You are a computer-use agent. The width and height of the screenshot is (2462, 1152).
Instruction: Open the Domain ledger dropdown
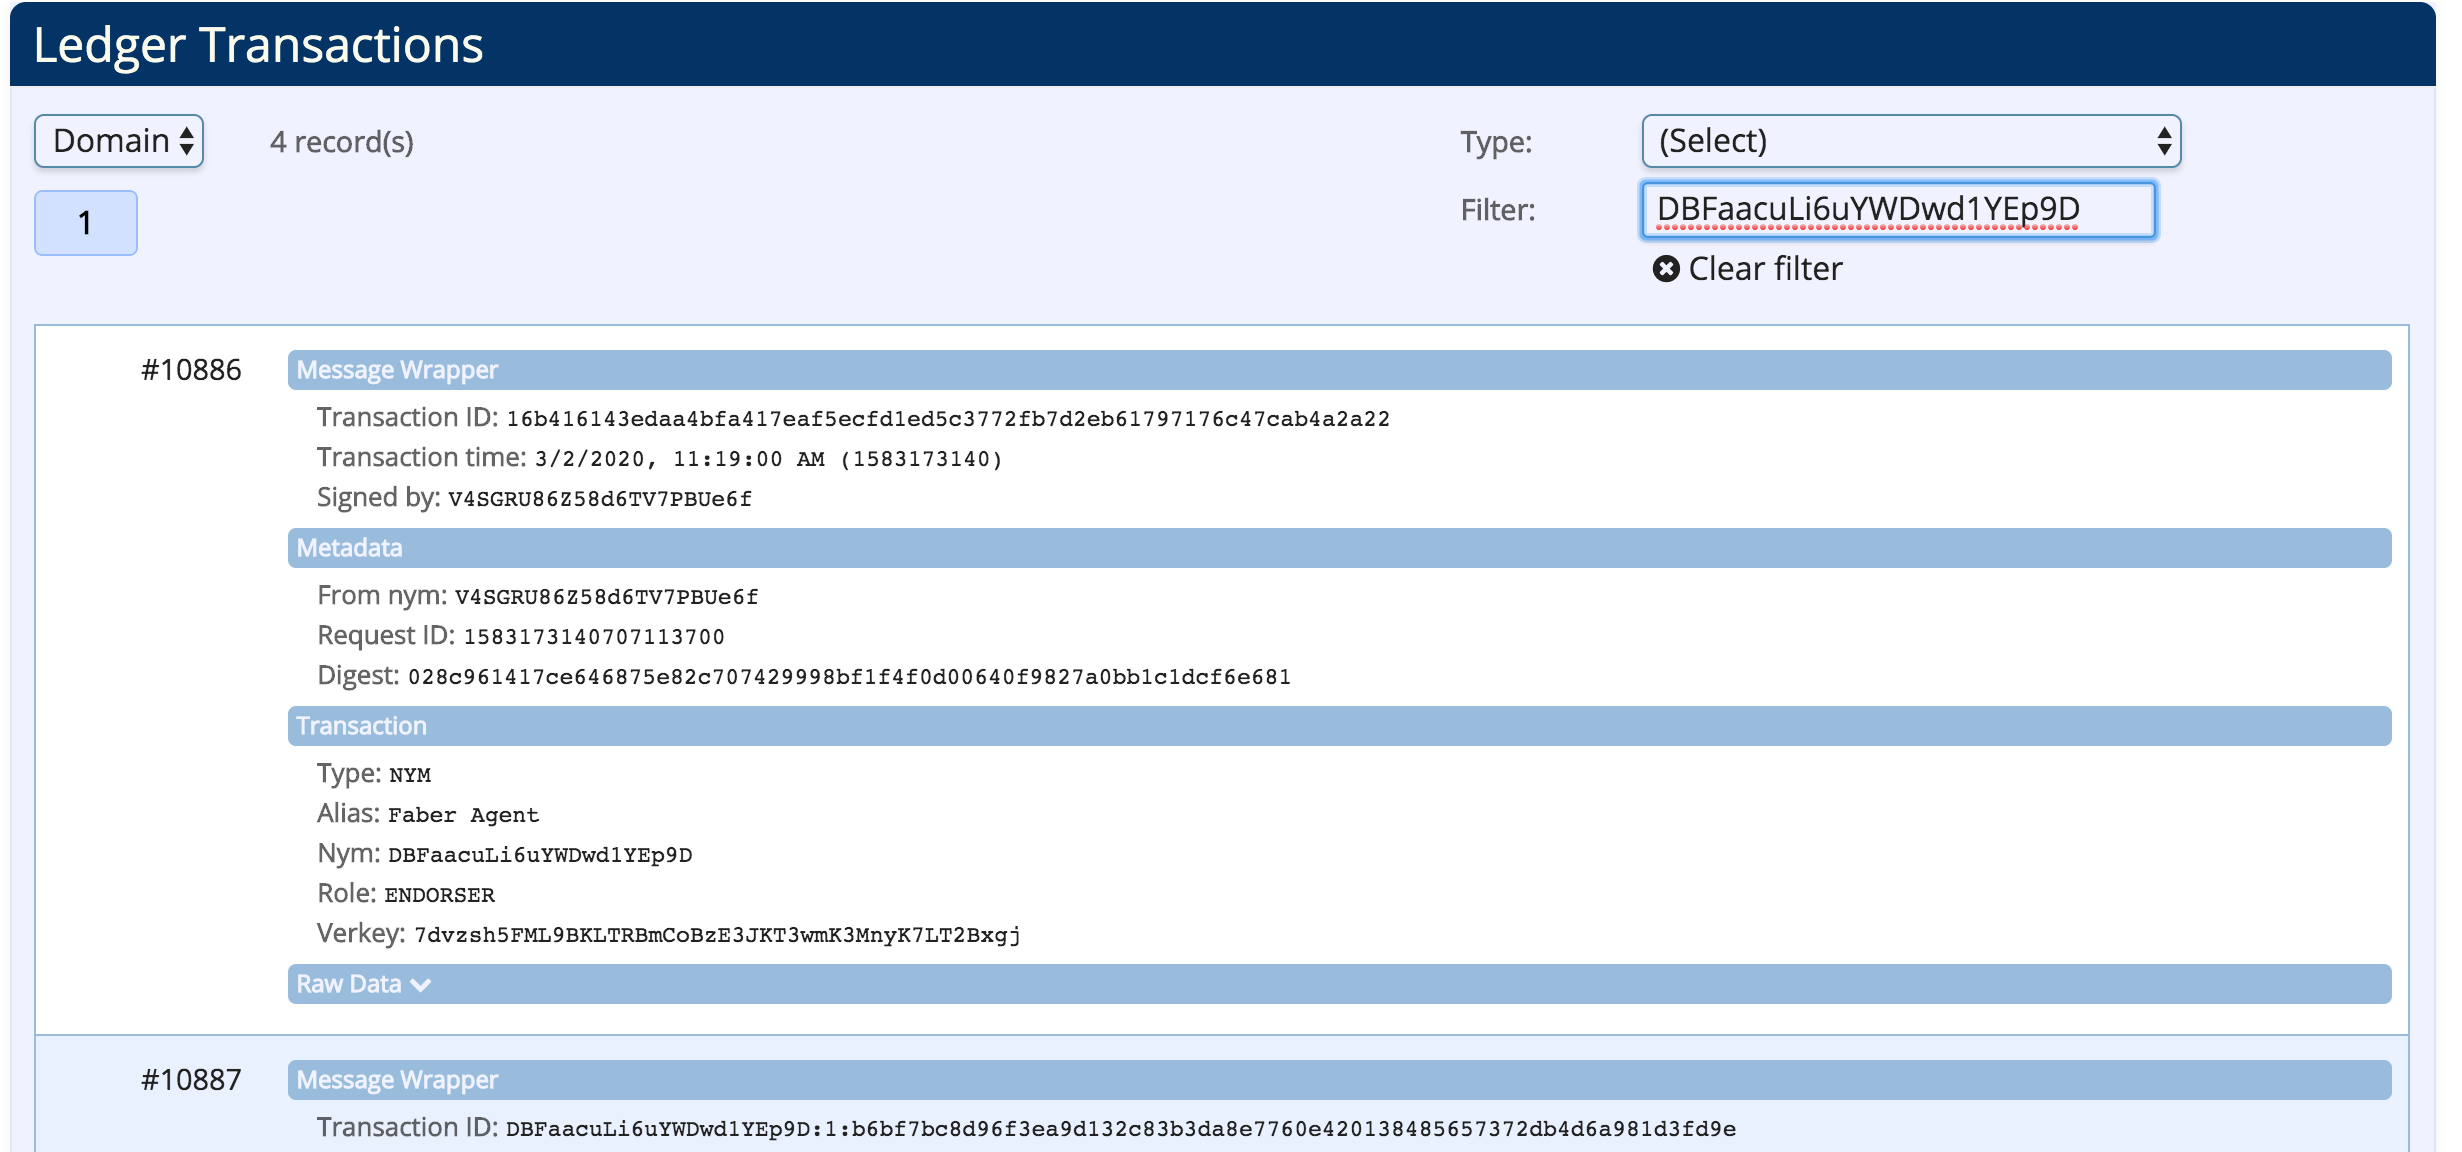click(x=117, y=140)
